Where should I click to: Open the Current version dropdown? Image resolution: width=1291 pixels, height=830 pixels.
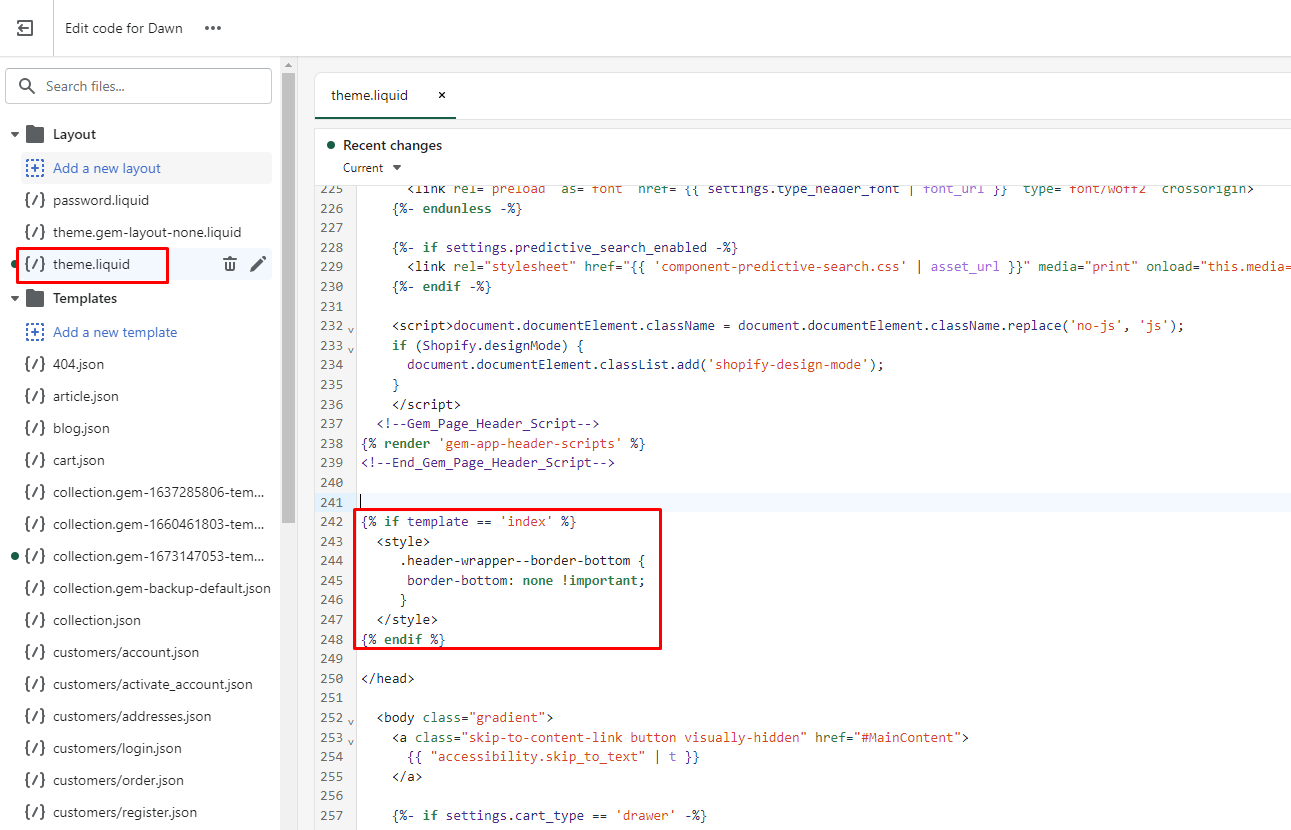pos(372,168)
